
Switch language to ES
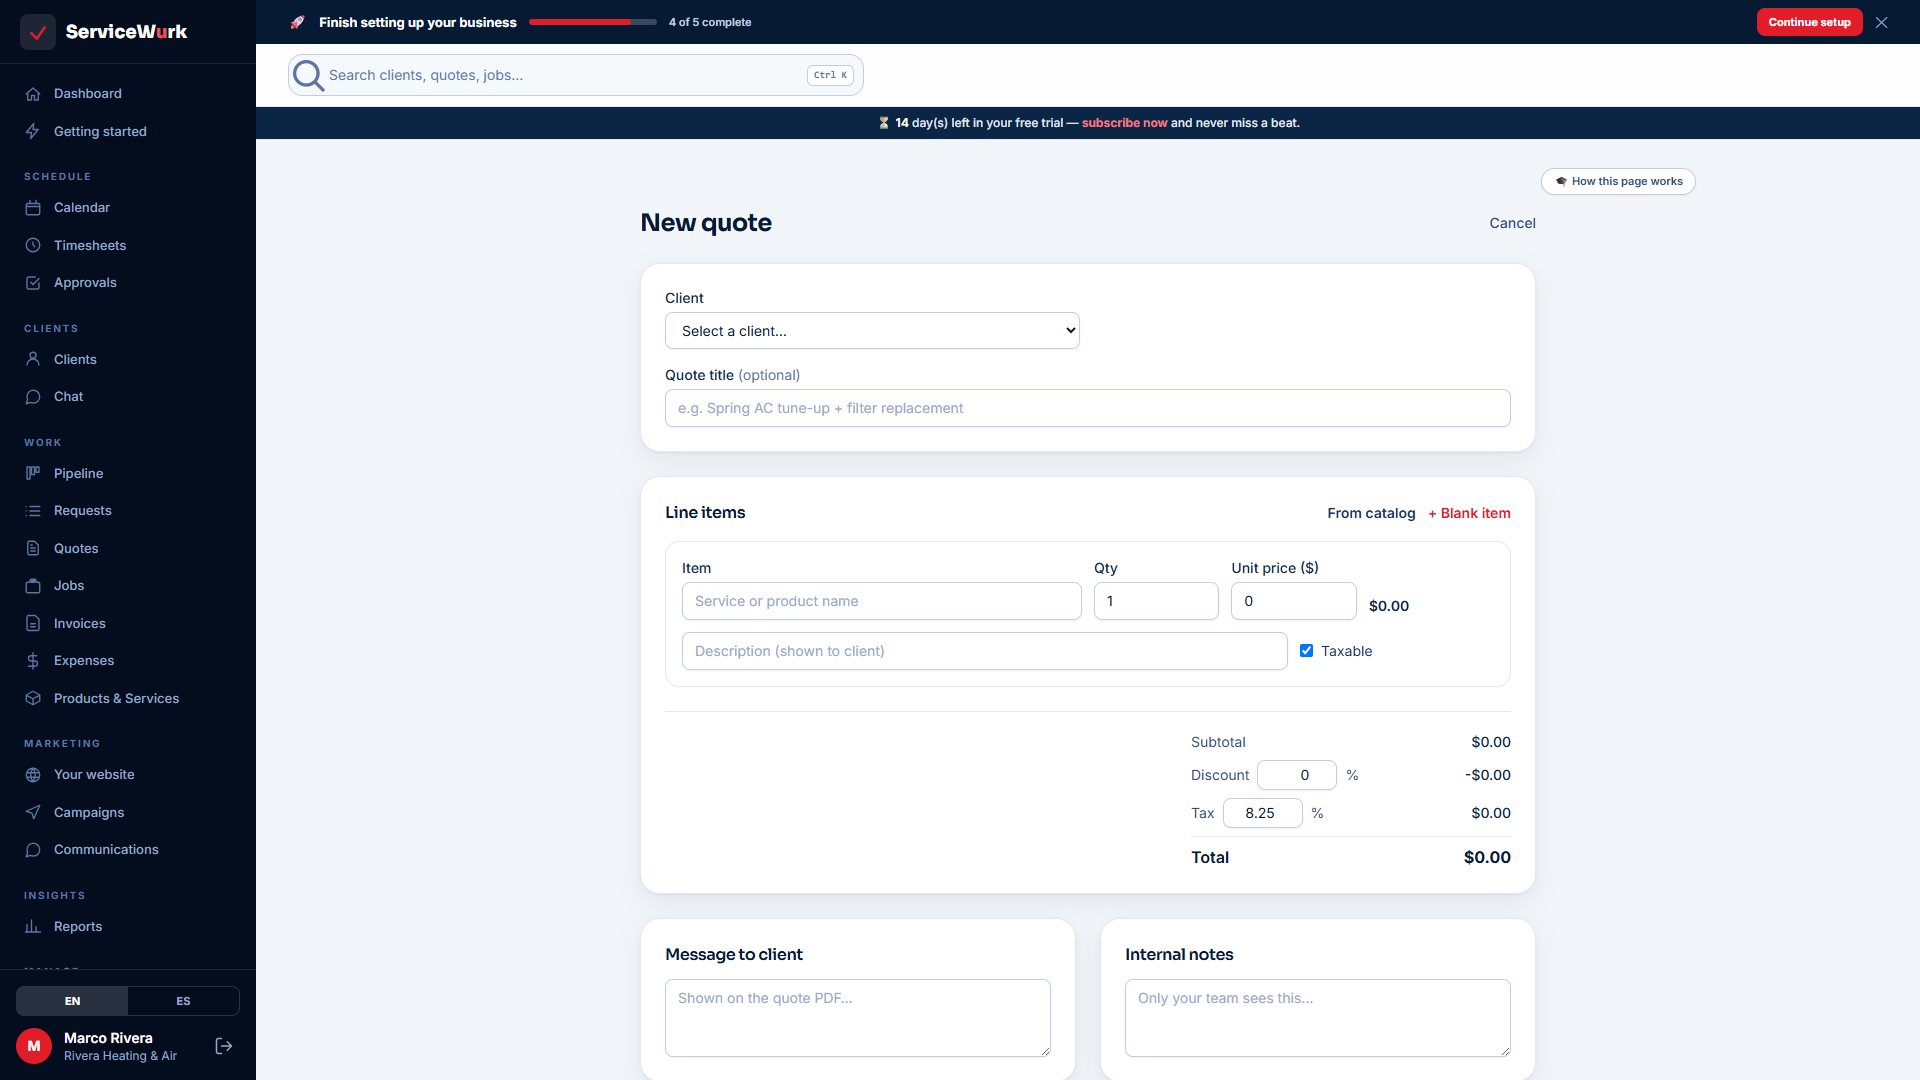(183, 1001)
